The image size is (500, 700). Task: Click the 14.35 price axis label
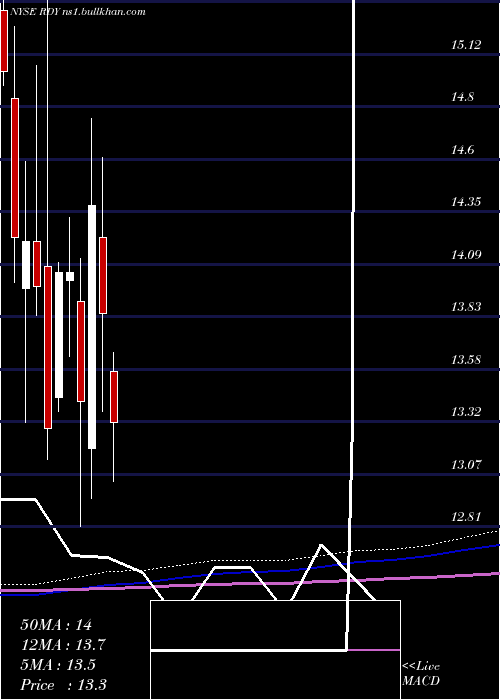[x=466, y=202]
